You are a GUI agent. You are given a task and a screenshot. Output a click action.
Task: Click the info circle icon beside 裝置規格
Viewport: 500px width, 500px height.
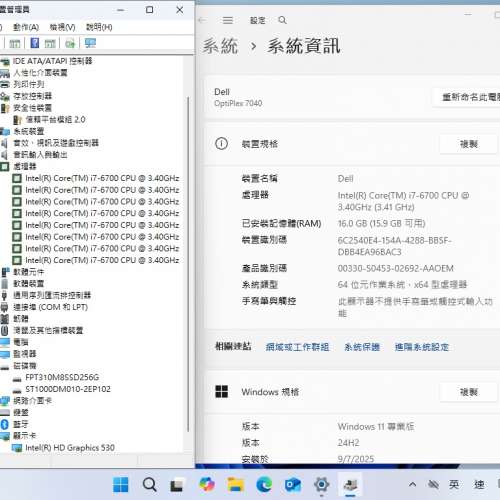pos(221,144)
